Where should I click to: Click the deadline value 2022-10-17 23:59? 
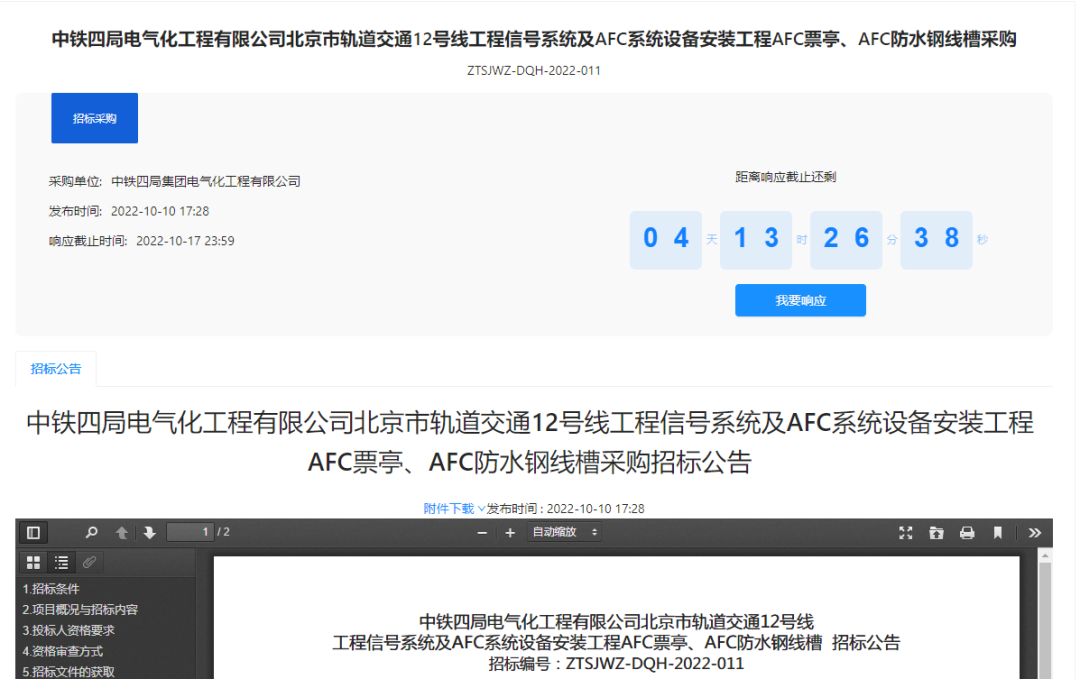point(185,241)
